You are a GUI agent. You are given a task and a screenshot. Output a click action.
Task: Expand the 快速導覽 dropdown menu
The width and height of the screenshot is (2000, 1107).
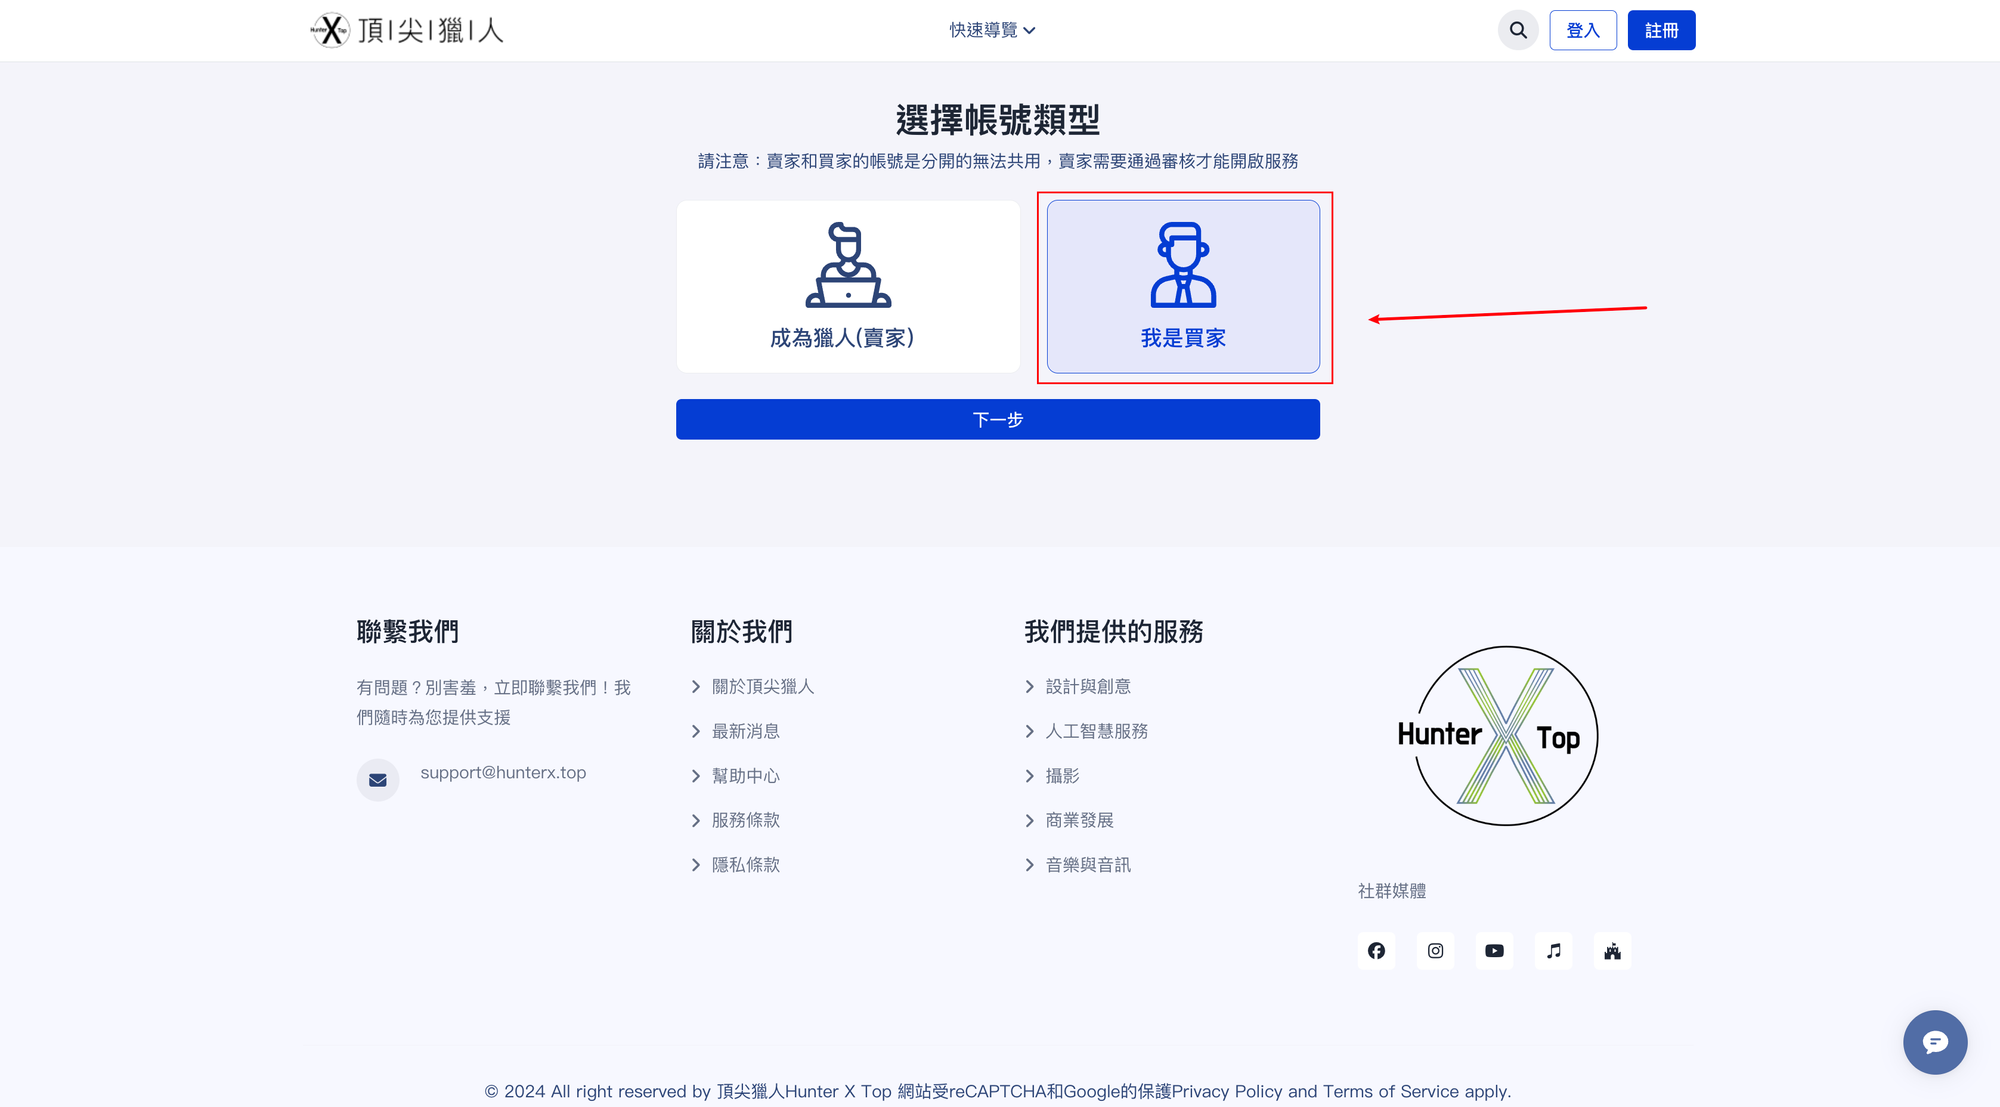point(992,30)
